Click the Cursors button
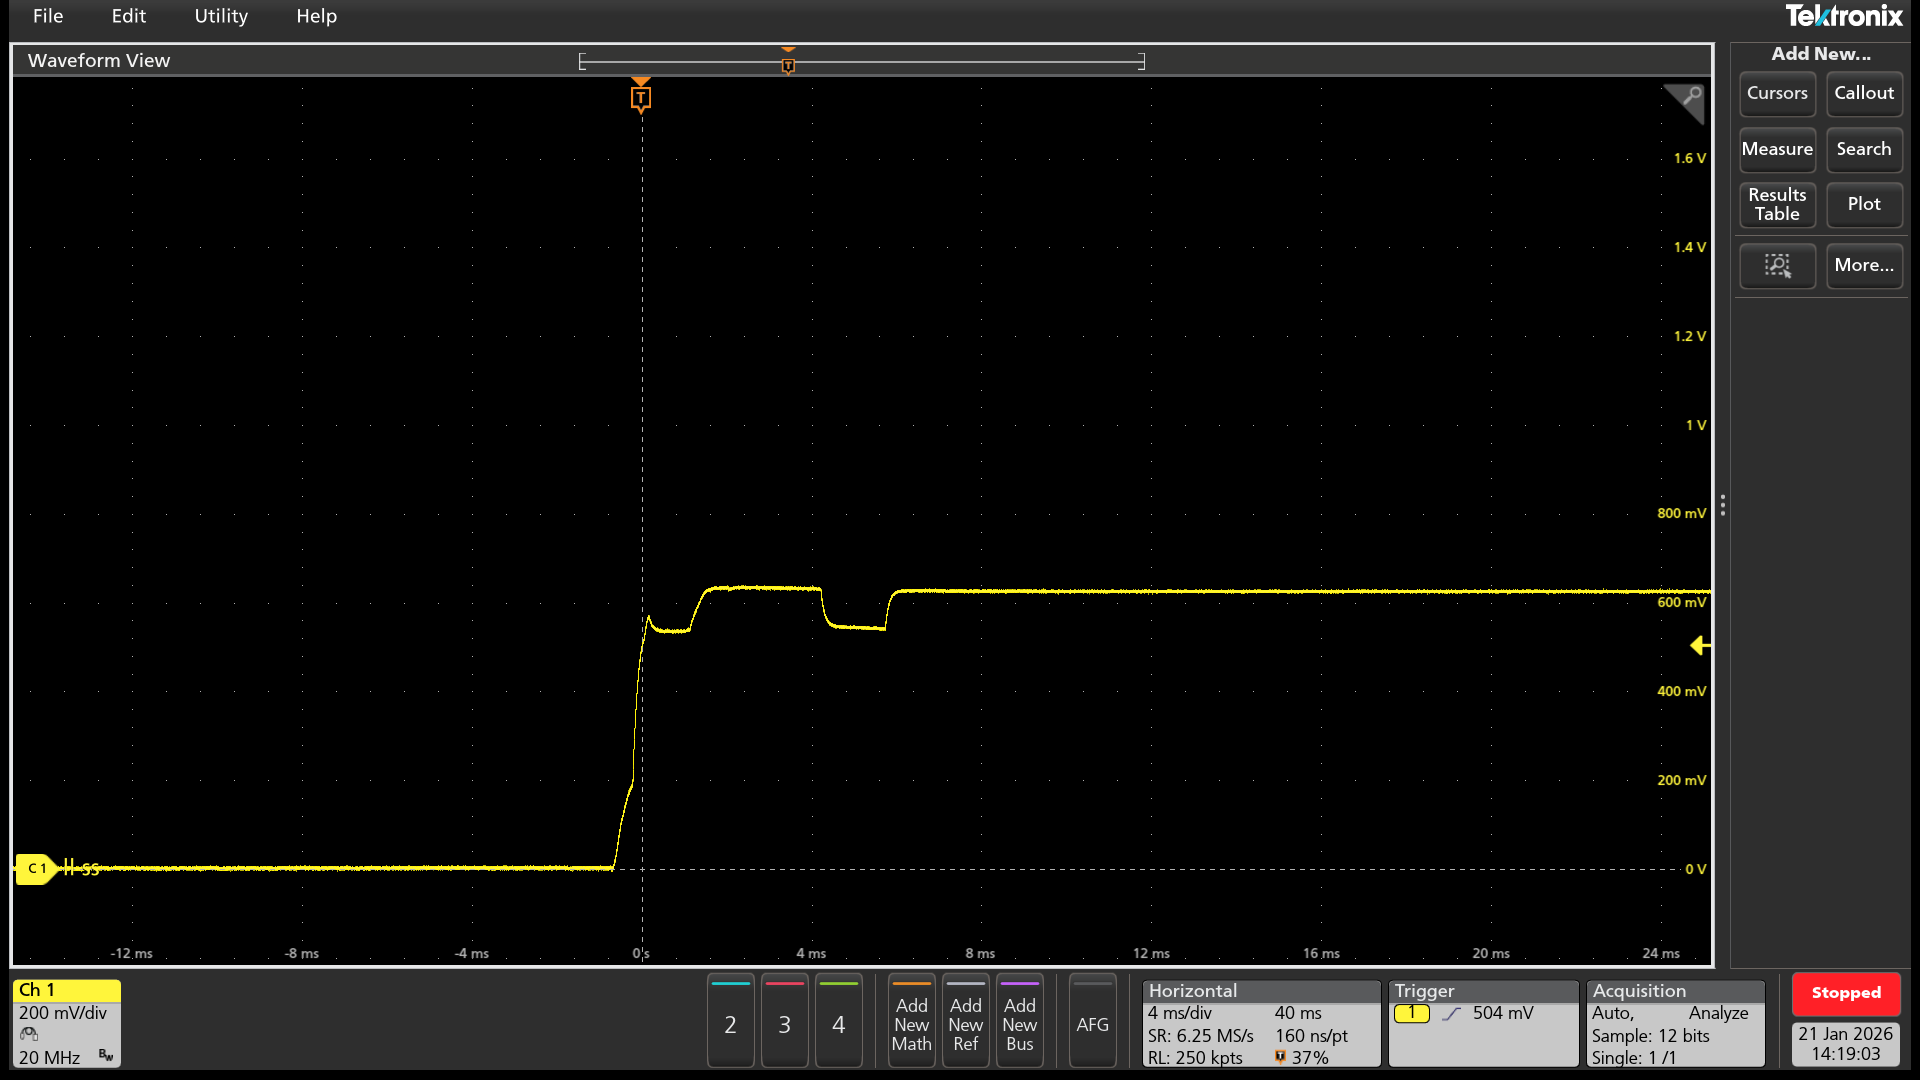The image size is (1920, 1080). (x=1777, y=93)
